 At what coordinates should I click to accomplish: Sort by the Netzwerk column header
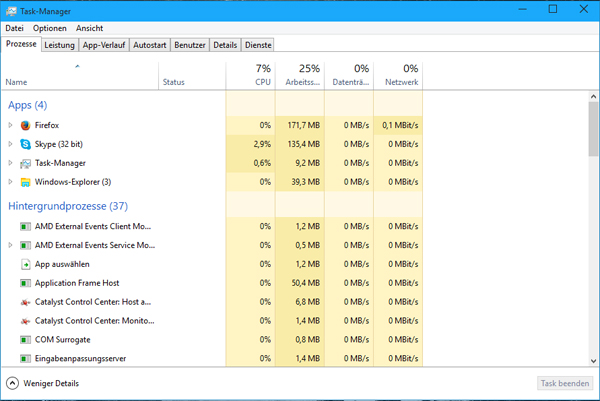point(398,76)
